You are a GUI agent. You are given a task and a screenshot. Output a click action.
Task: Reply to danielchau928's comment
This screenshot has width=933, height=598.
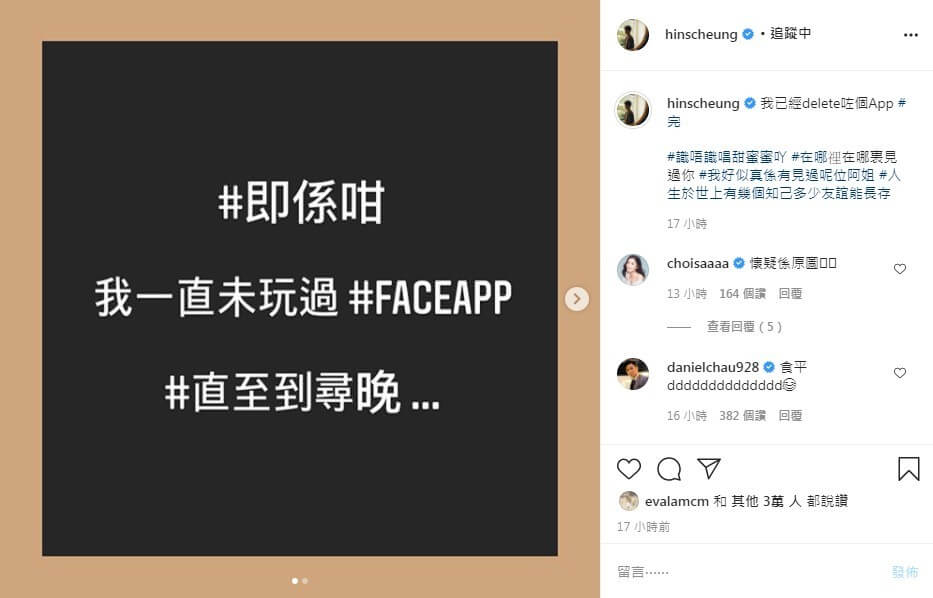[790, 416]
